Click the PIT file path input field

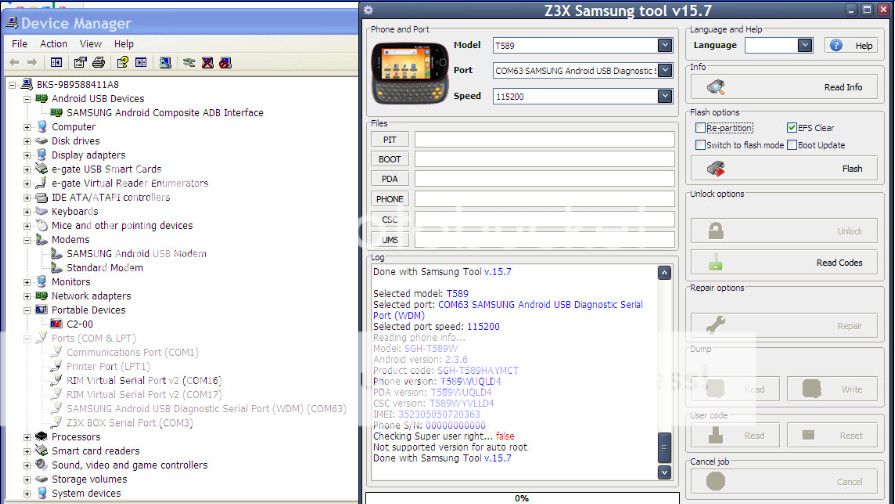click(x=545, y=140)
